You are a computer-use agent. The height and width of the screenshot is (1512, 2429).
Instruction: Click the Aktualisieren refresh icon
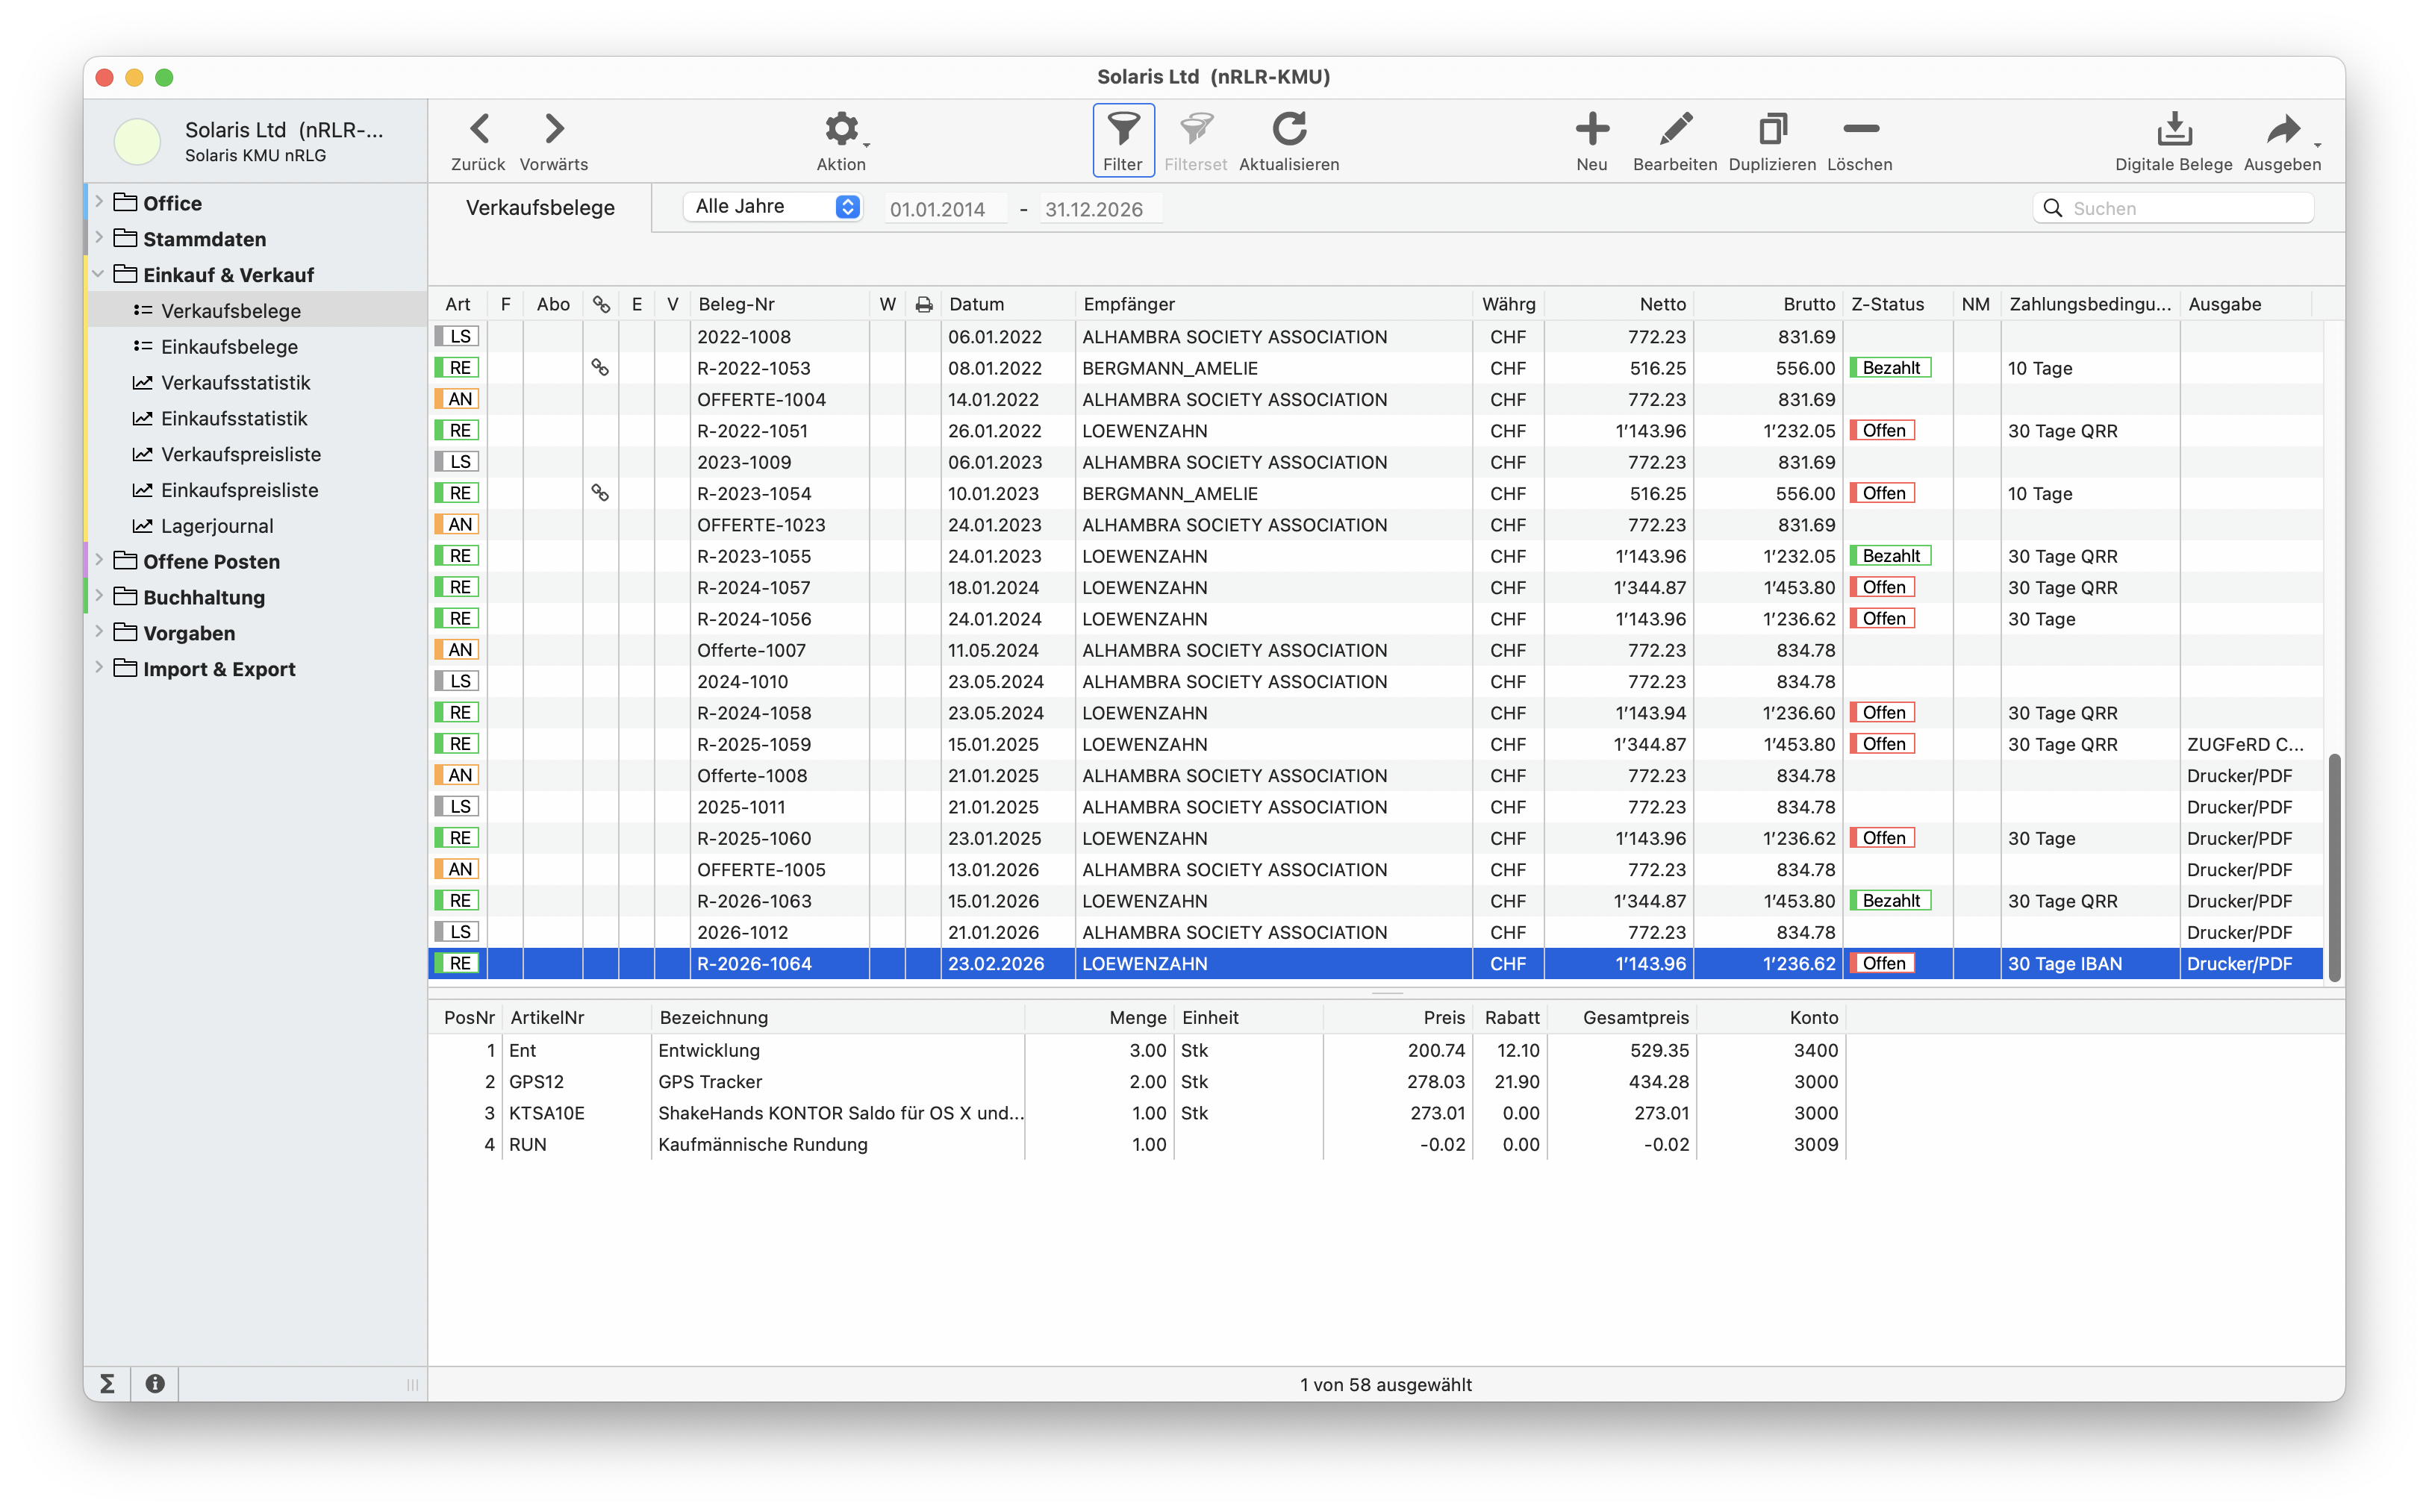tap(1289, 130)
